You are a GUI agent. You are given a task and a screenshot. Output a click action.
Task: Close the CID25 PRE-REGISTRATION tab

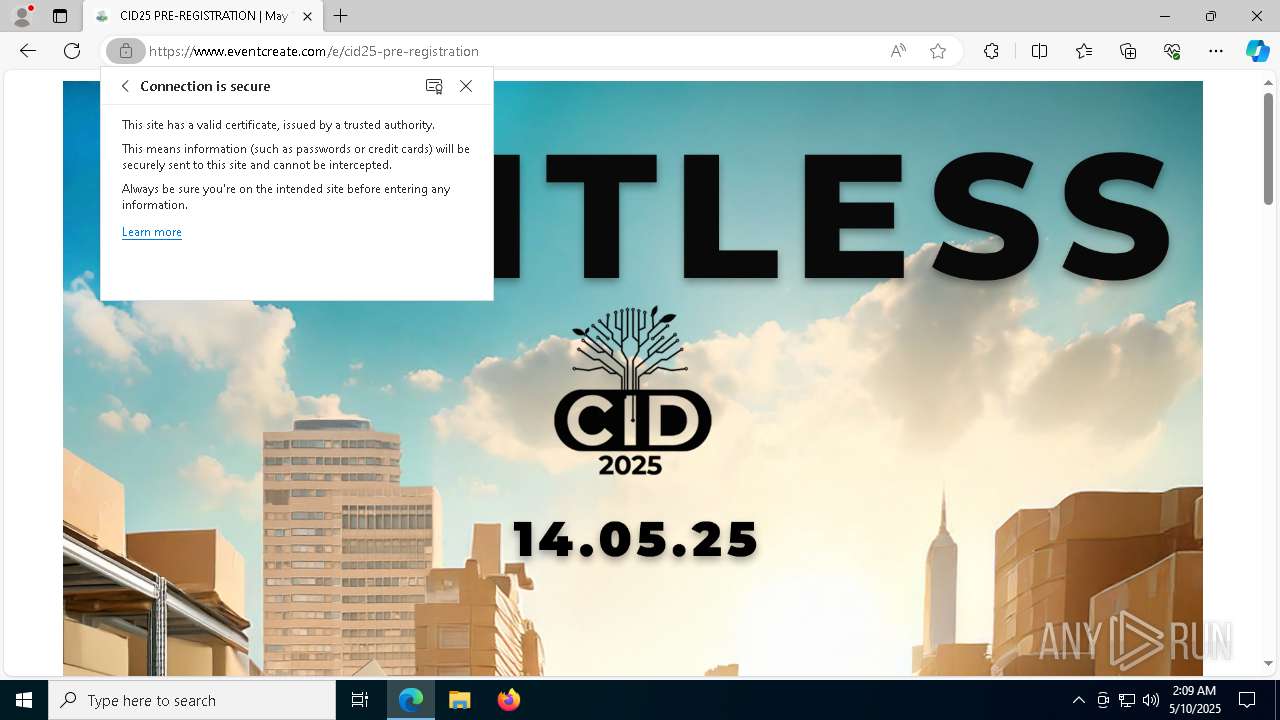click(307, 16)
